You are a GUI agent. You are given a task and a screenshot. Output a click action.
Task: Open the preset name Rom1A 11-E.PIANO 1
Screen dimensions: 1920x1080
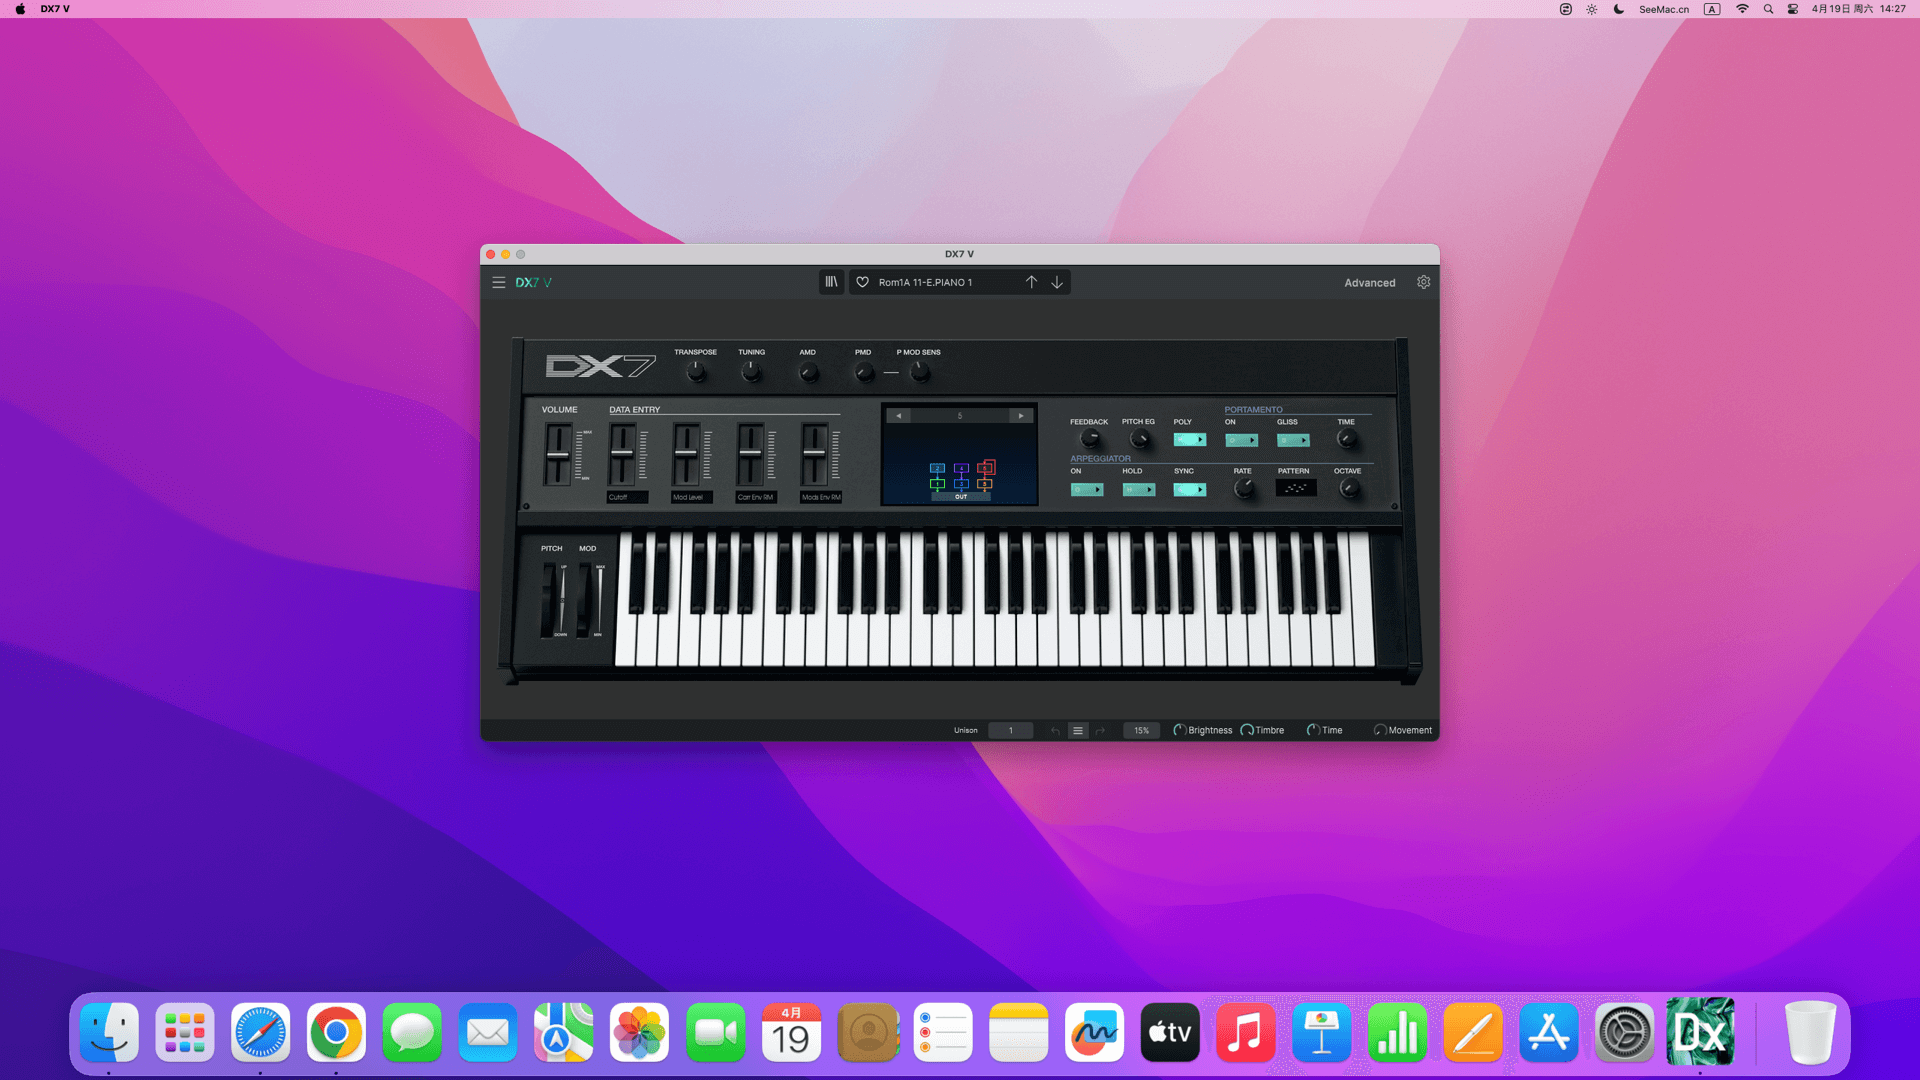click(x=925, y=283)
